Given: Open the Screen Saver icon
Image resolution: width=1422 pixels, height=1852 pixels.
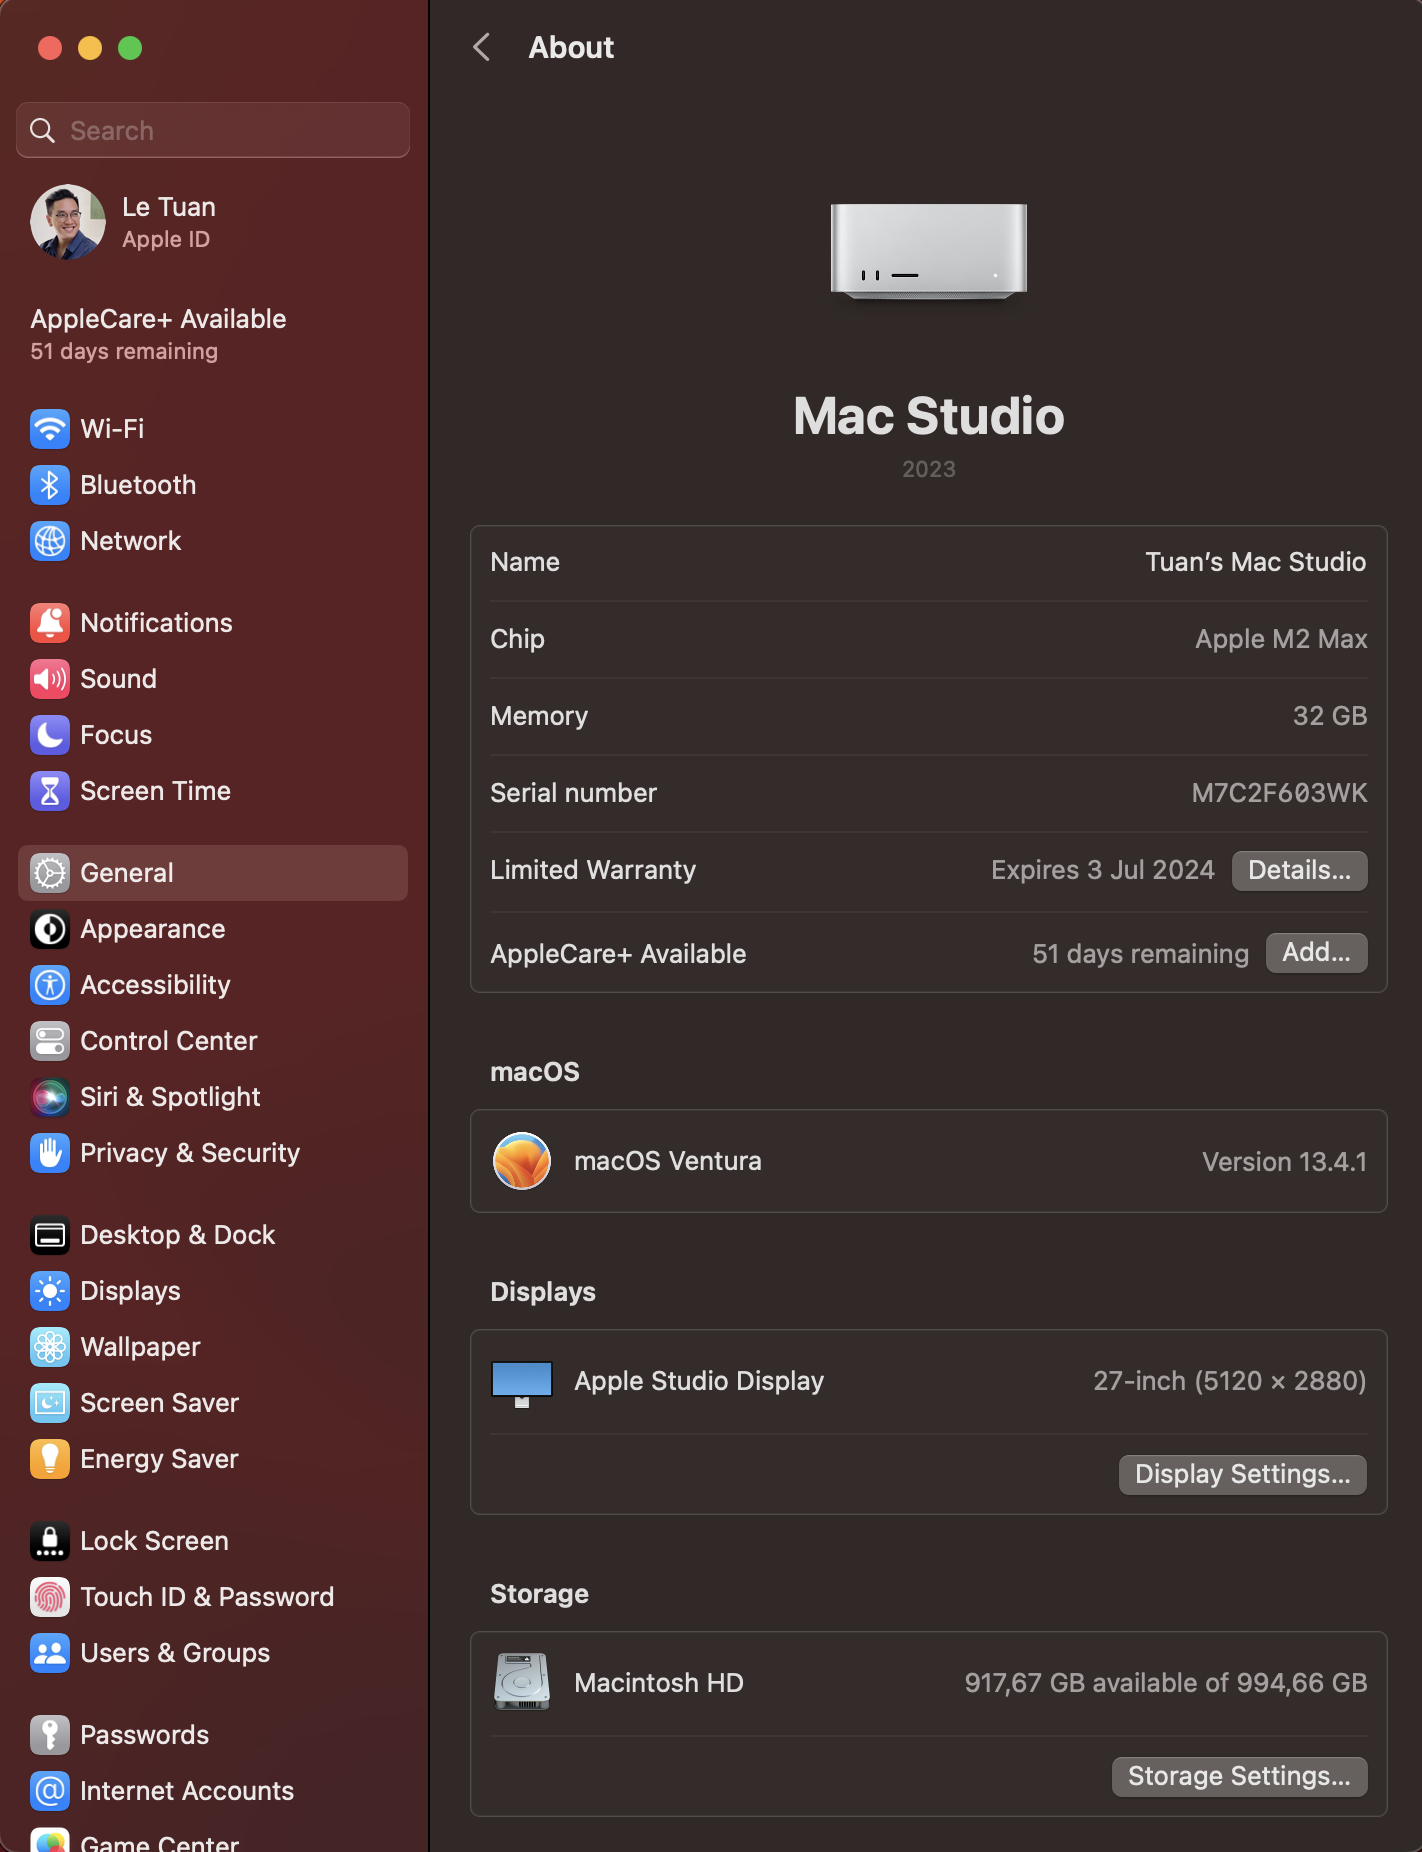Looking at the screenshot, I should pos(50,1403).
